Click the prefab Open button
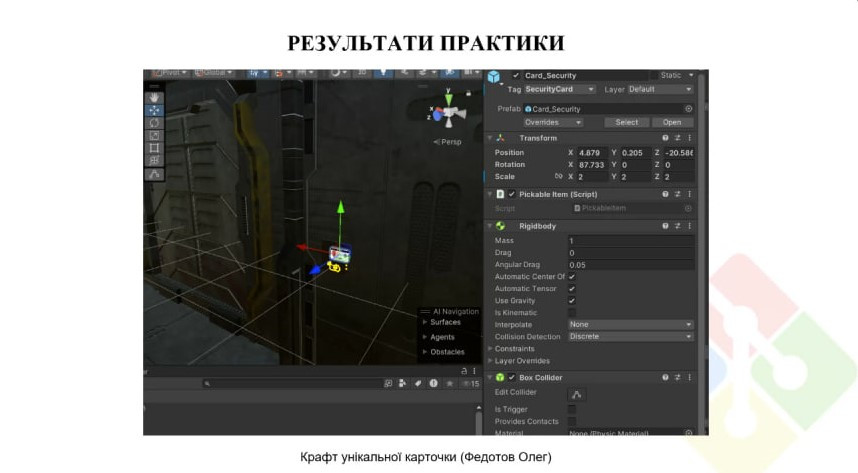Screen dimensions: 858x473 point(672,122)
